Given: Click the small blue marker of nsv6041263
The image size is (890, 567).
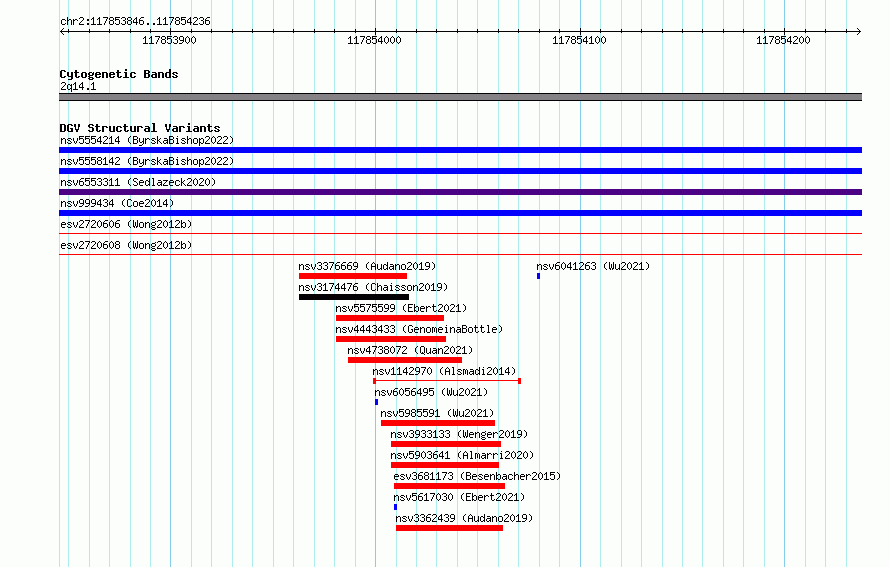Looking at the screenshot, I should coord(539,276).
